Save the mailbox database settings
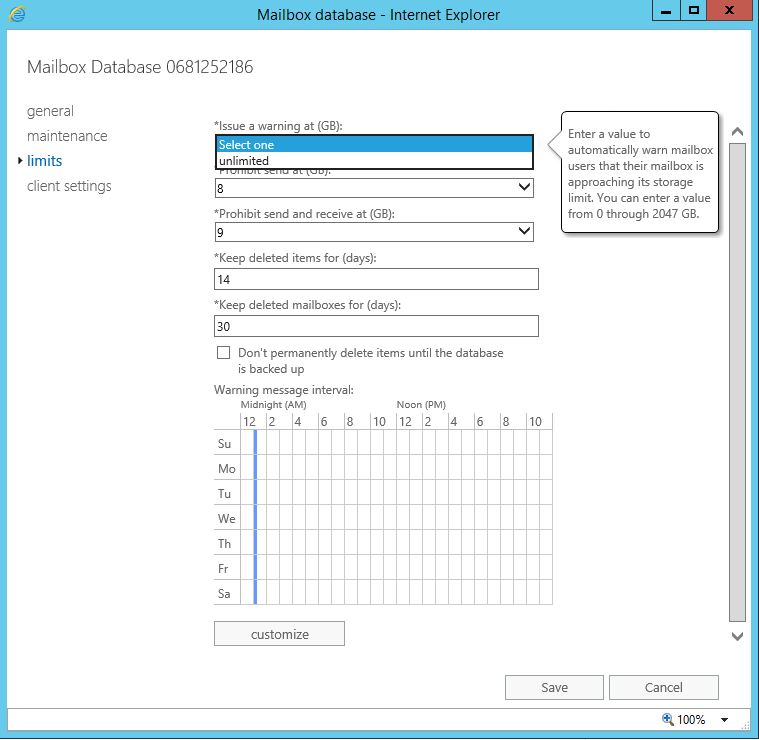Screen dimensions: 759x740 coord(554,687)
